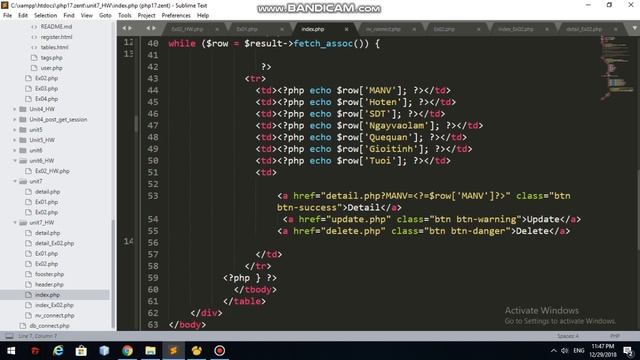
Task: Open detail_Ex02.php in the sidebar
Action: tap(54, 243)
